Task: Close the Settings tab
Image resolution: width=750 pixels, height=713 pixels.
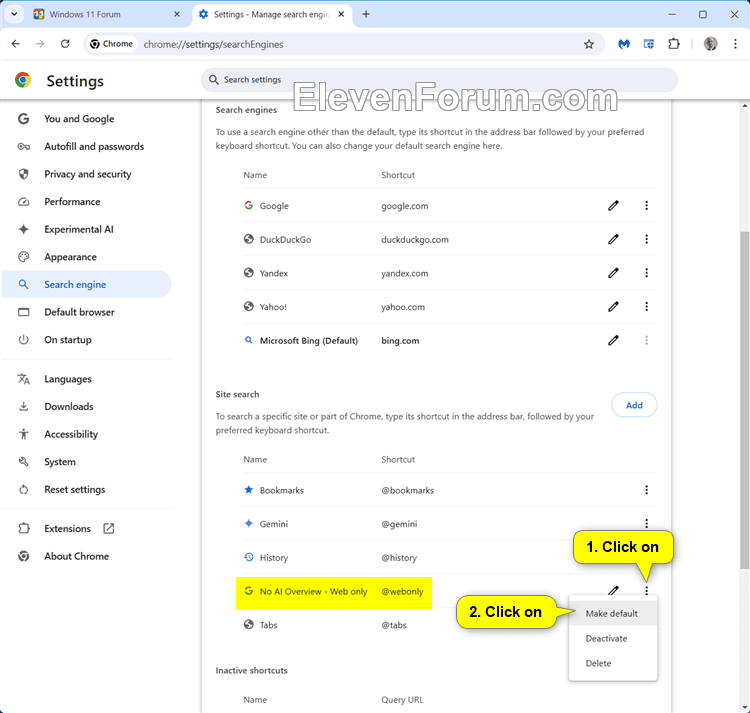Action: pos(341,14)
